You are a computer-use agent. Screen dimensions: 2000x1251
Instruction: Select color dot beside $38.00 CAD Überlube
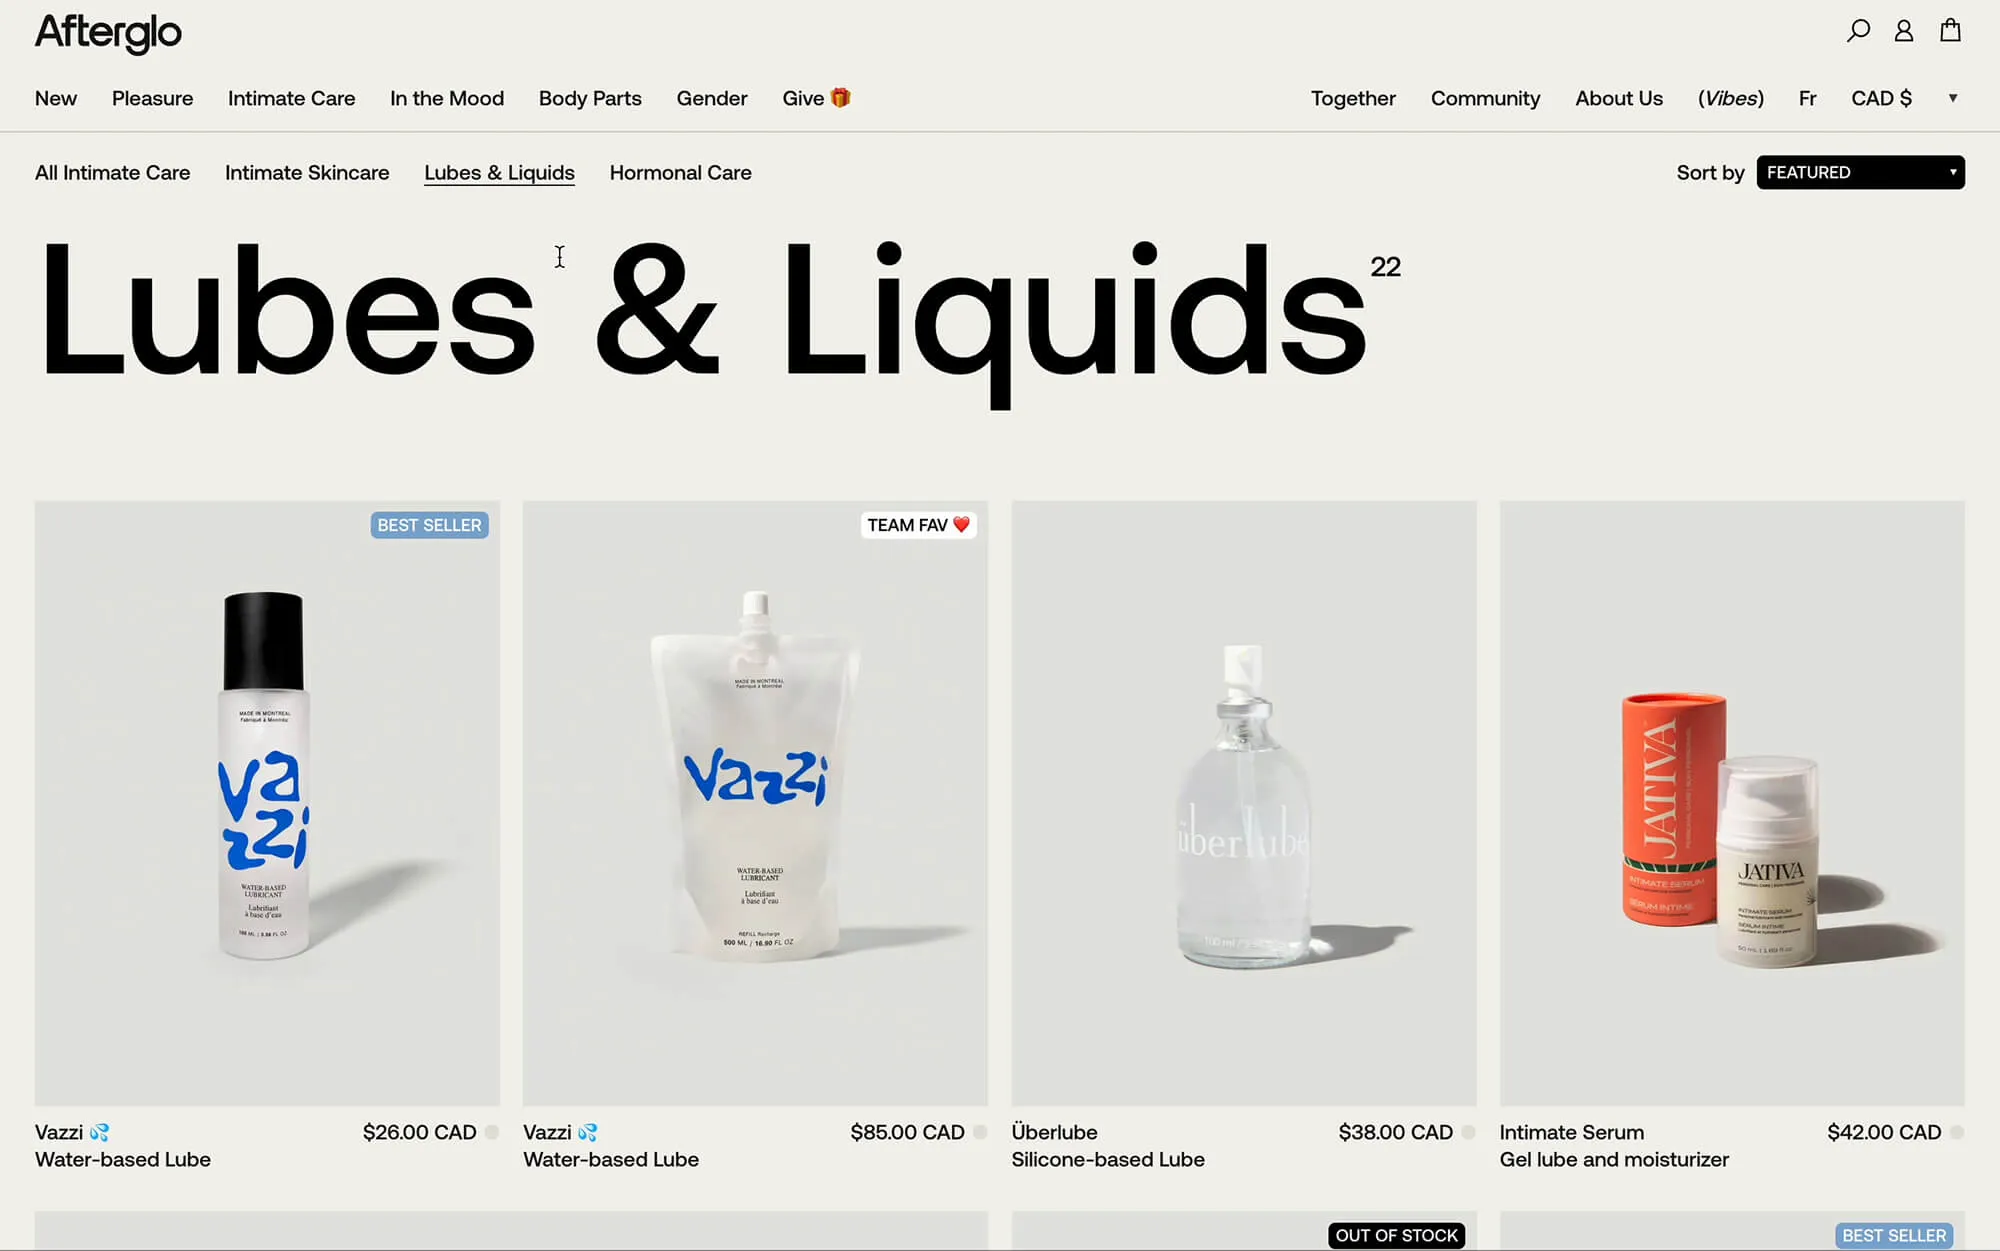[x=1468, y=1132]
